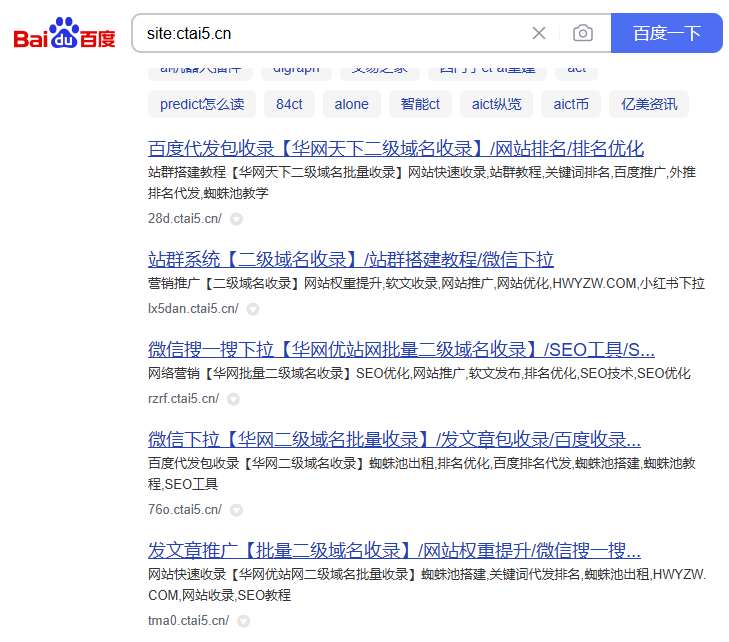This screenshot has width=729, height=642.
Task: Click the URL tma0.ctai5.cn/
Action: pos(188,621)
